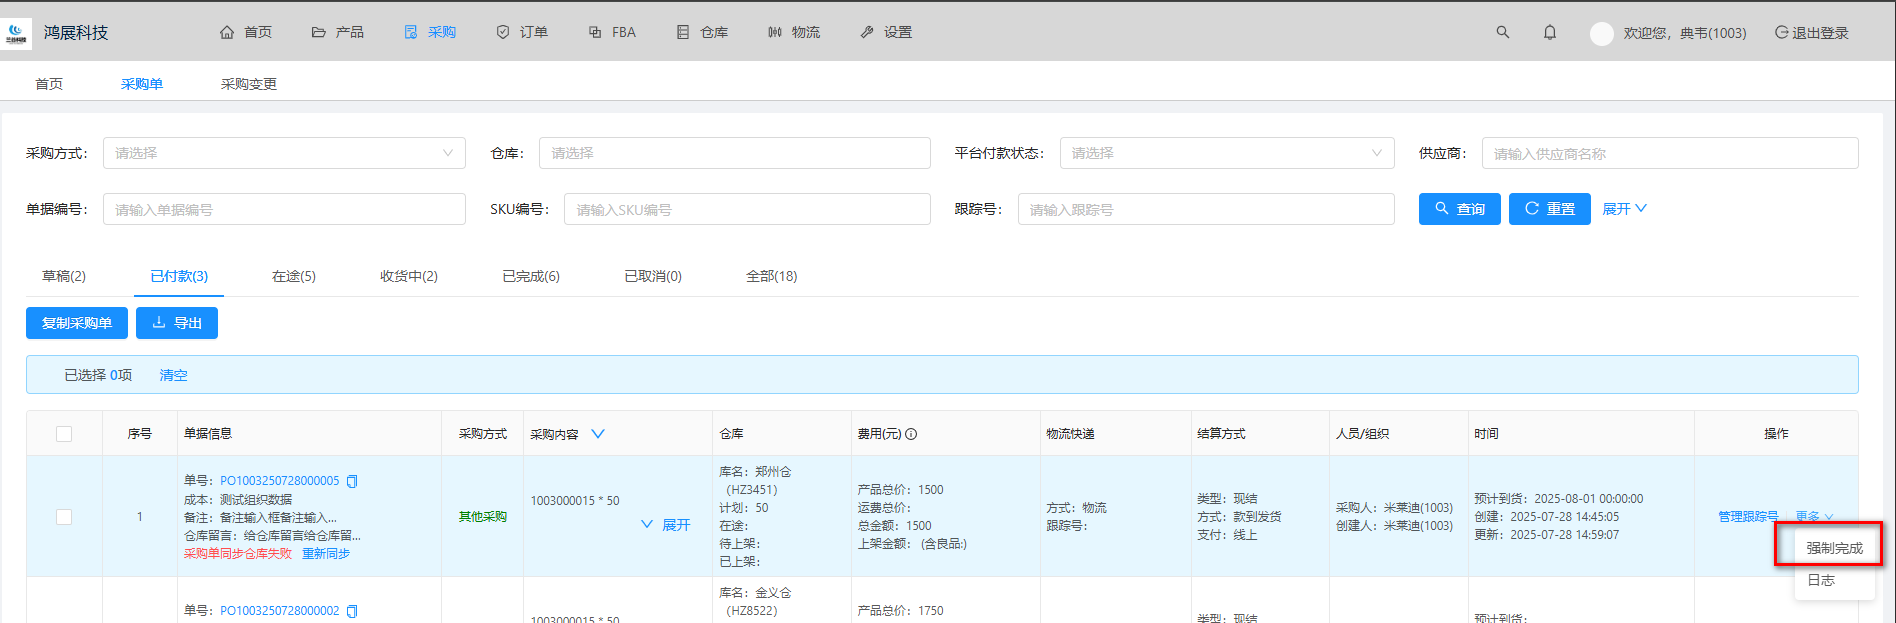1896x623 pixels.
Task: Open the 采购方式 dropdown
Action: point(284,153)
